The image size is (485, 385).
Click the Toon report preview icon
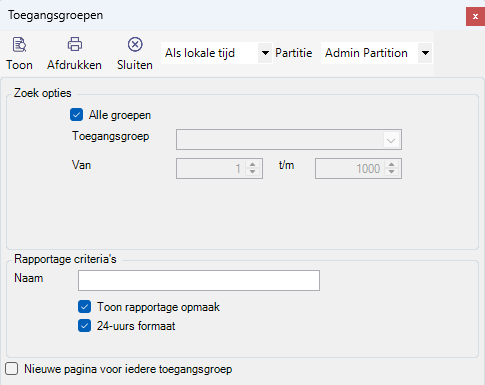[19, 45]
